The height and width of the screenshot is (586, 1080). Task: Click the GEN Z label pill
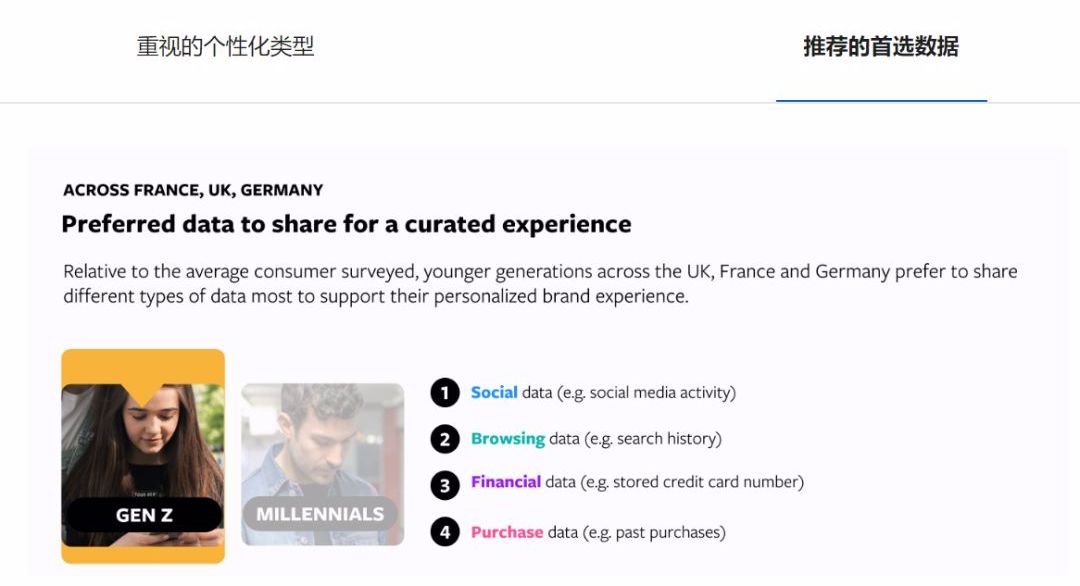(143, 515)
